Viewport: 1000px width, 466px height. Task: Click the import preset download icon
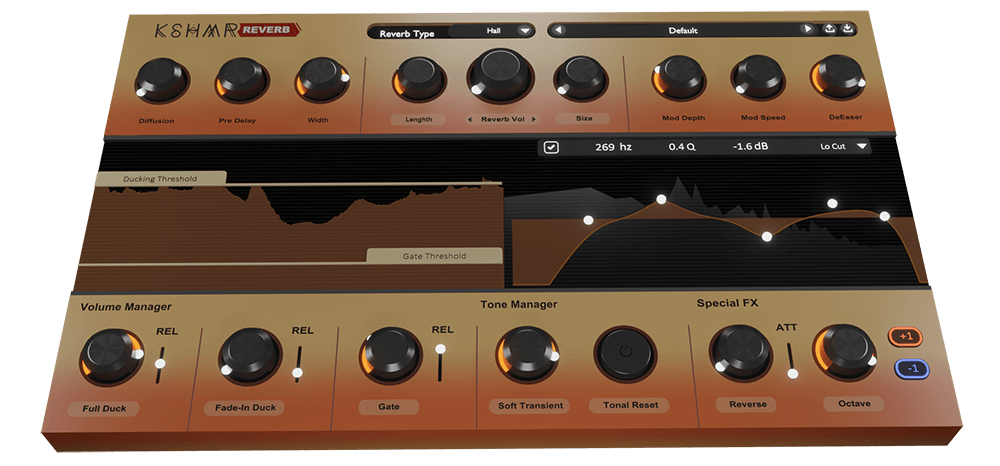point(847,29)
